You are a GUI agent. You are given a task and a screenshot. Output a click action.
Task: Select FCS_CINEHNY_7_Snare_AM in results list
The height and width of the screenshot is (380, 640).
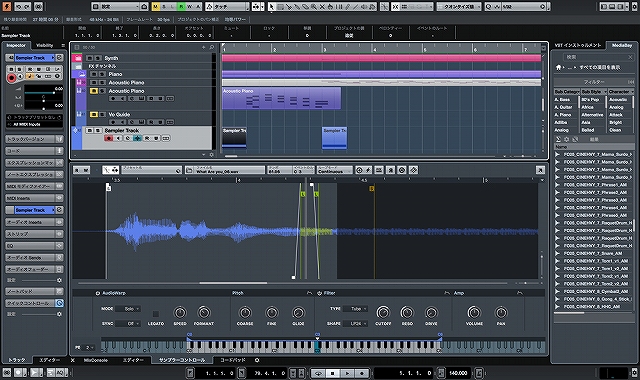(596, 253)
